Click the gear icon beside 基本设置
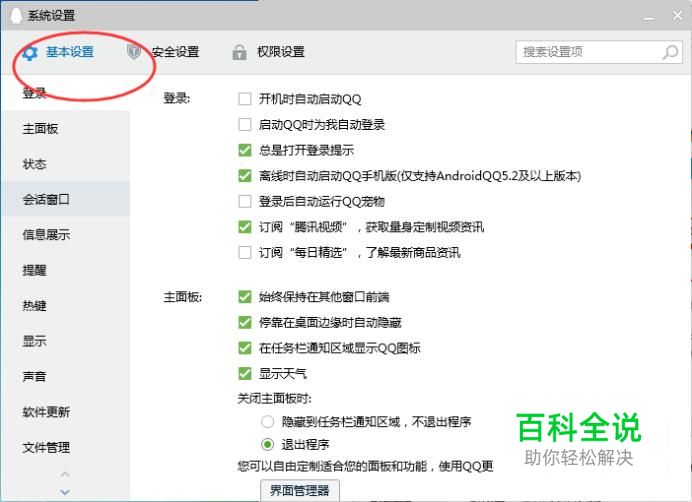 click(x=30, y=53)
